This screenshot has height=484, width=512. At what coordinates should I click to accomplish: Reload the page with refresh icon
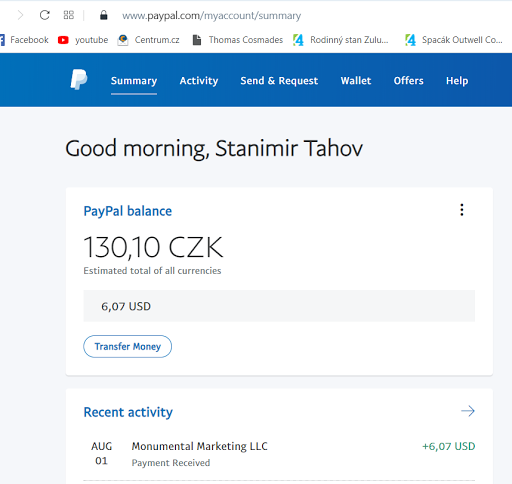pos(45,15)
